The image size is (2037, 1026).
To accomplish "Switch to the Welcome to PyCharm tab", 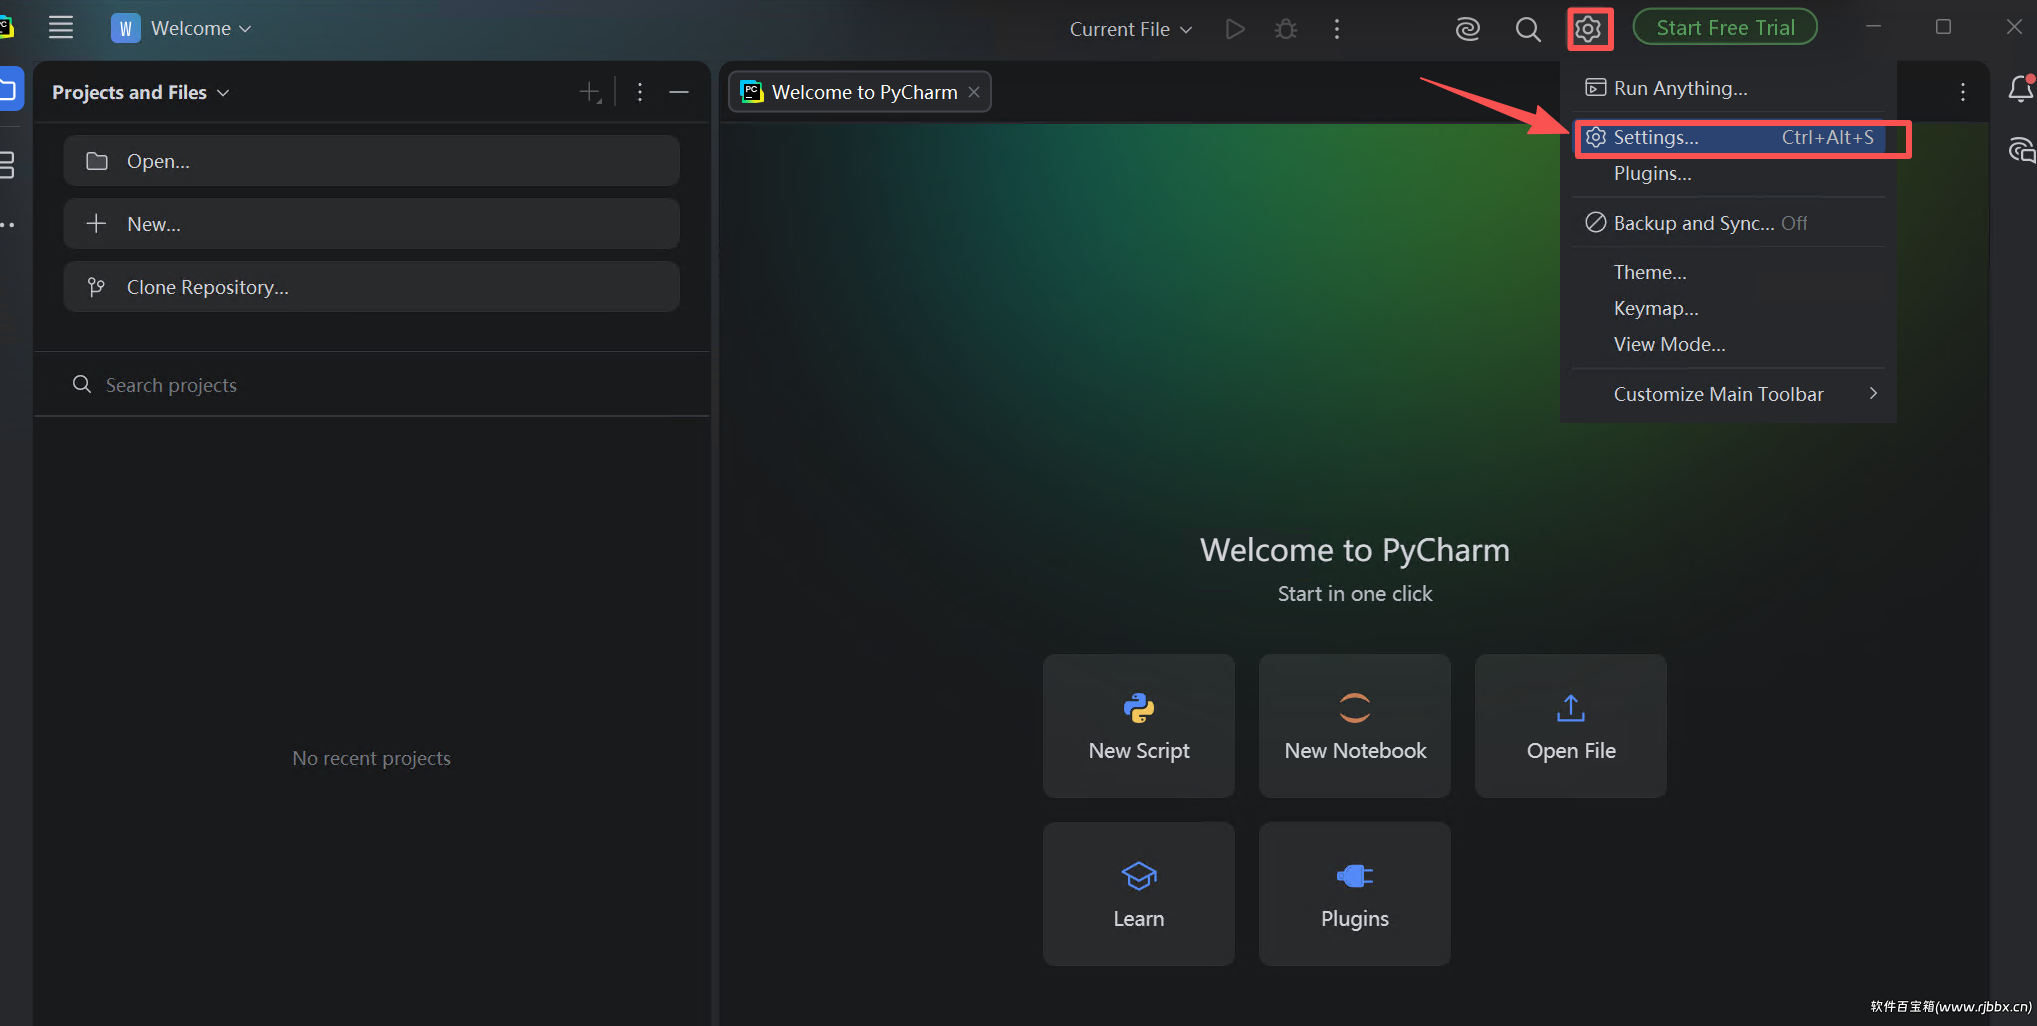I will click(859, 92).
